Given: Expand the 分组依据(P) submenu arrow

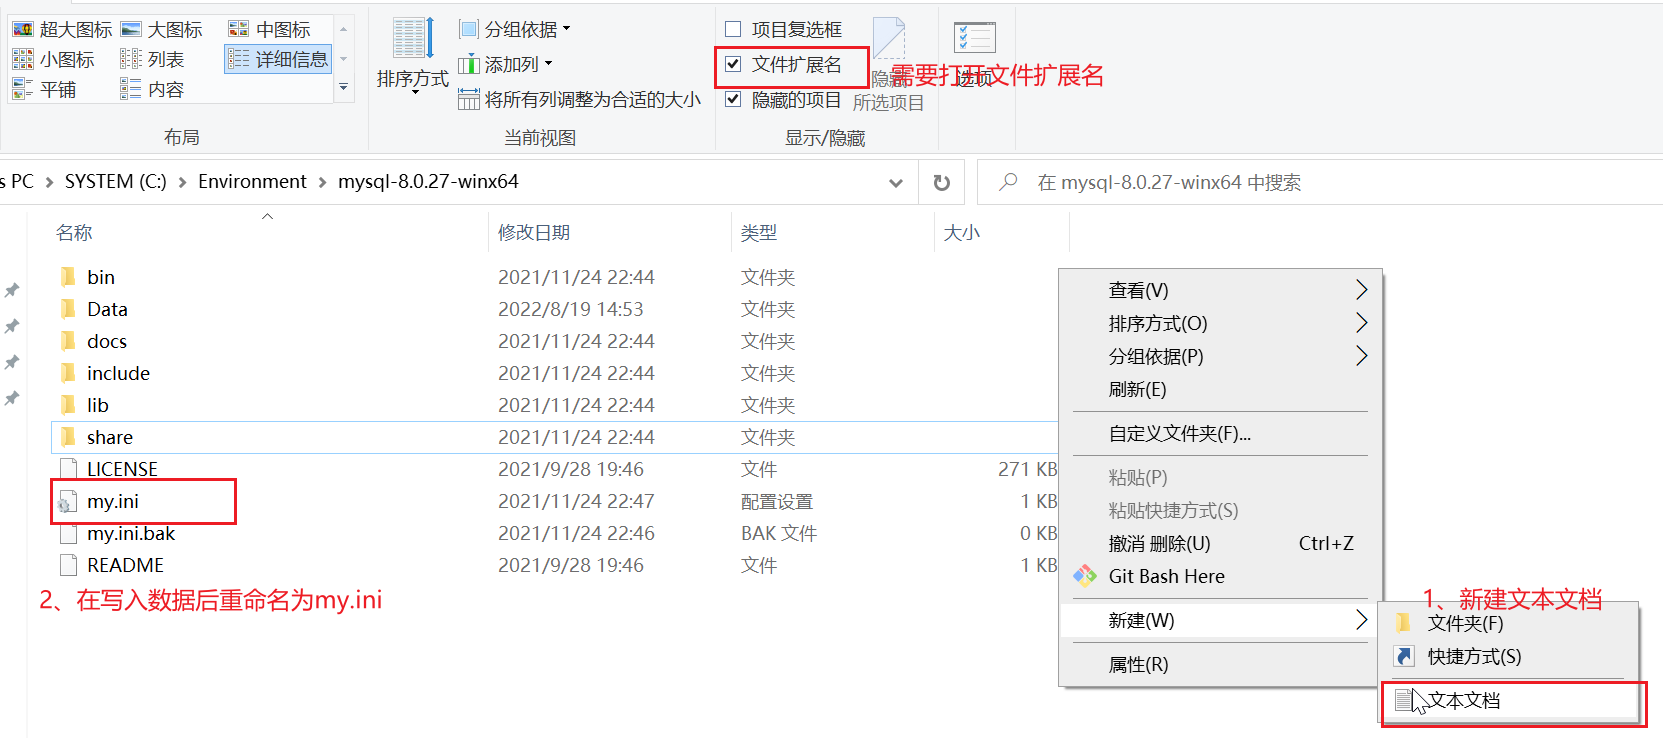Looking at the screenshot, I should pyautogui.click(x=1361, y=356).
